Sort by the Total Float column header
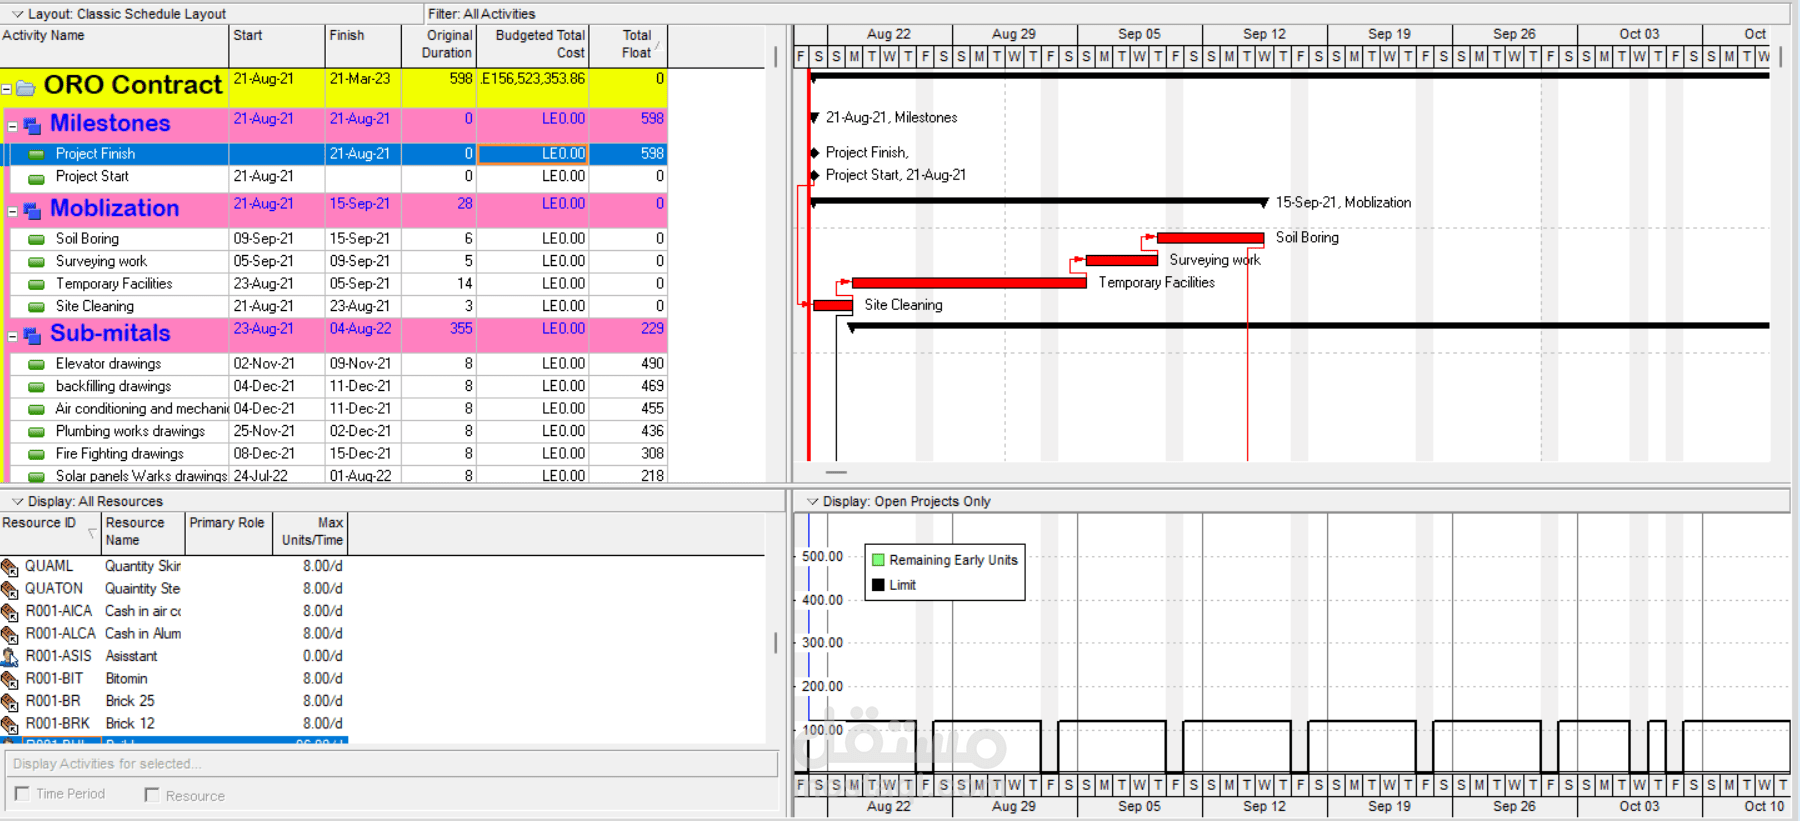This screenshot has width=1800, height=821. (628, 46)
